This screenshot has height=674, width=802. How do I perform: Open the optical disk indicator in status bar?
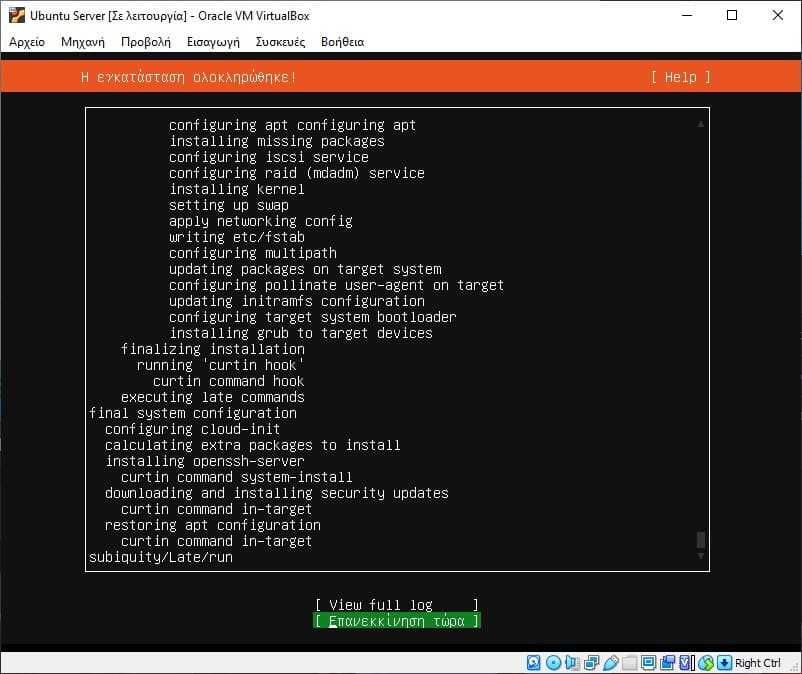point(553,663)
